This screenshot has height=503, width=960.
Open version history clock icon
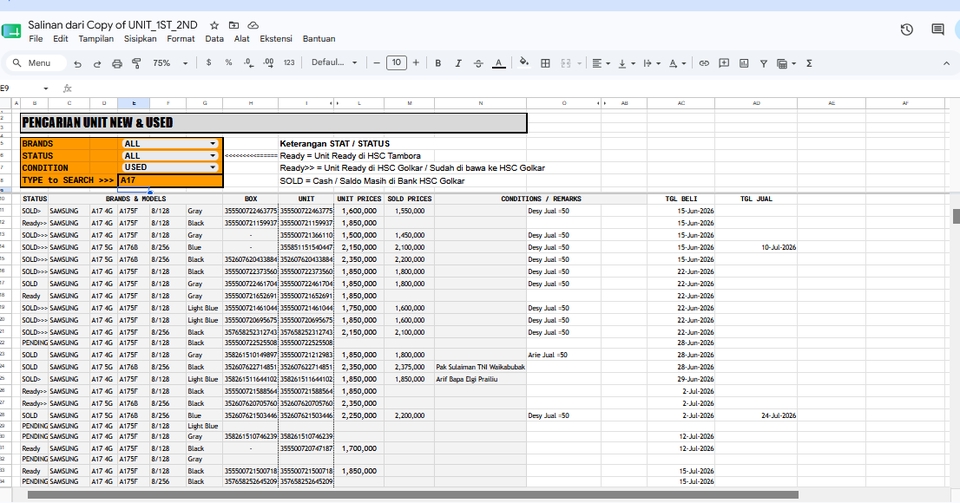tap(907, 29)
